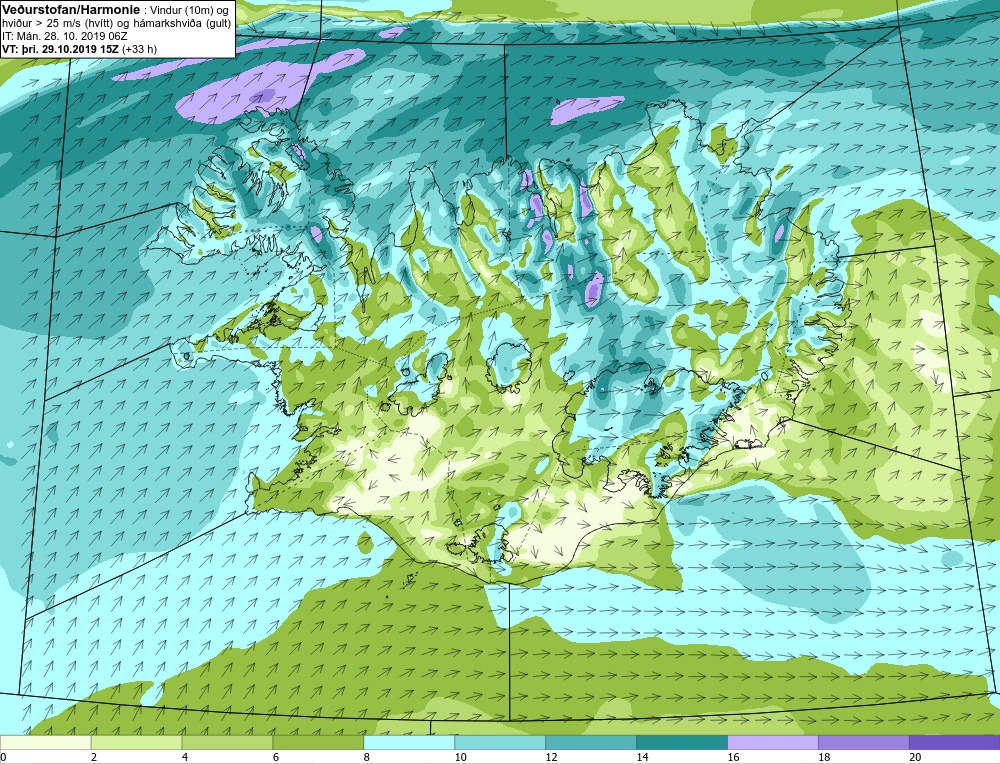
Task: Click the 16–18 m/s light purple legend swatch
Action: (772, 743)
